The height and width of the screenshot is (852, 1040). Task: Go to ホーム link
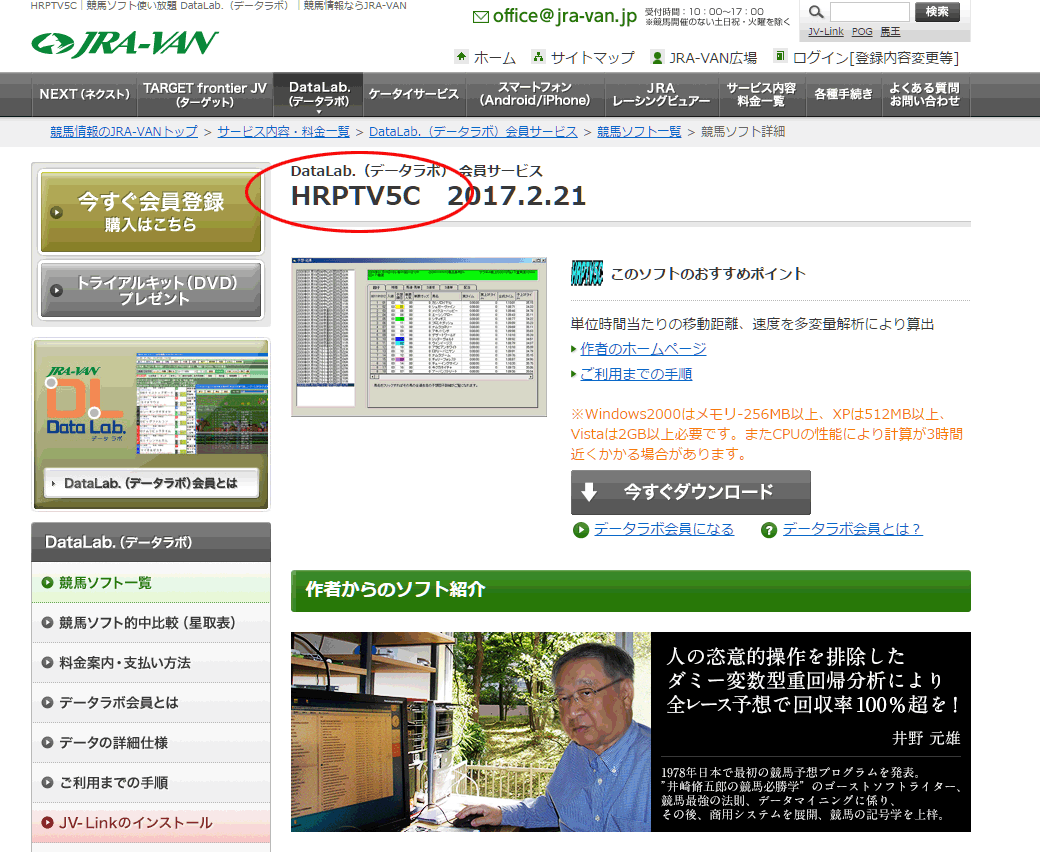495,58
